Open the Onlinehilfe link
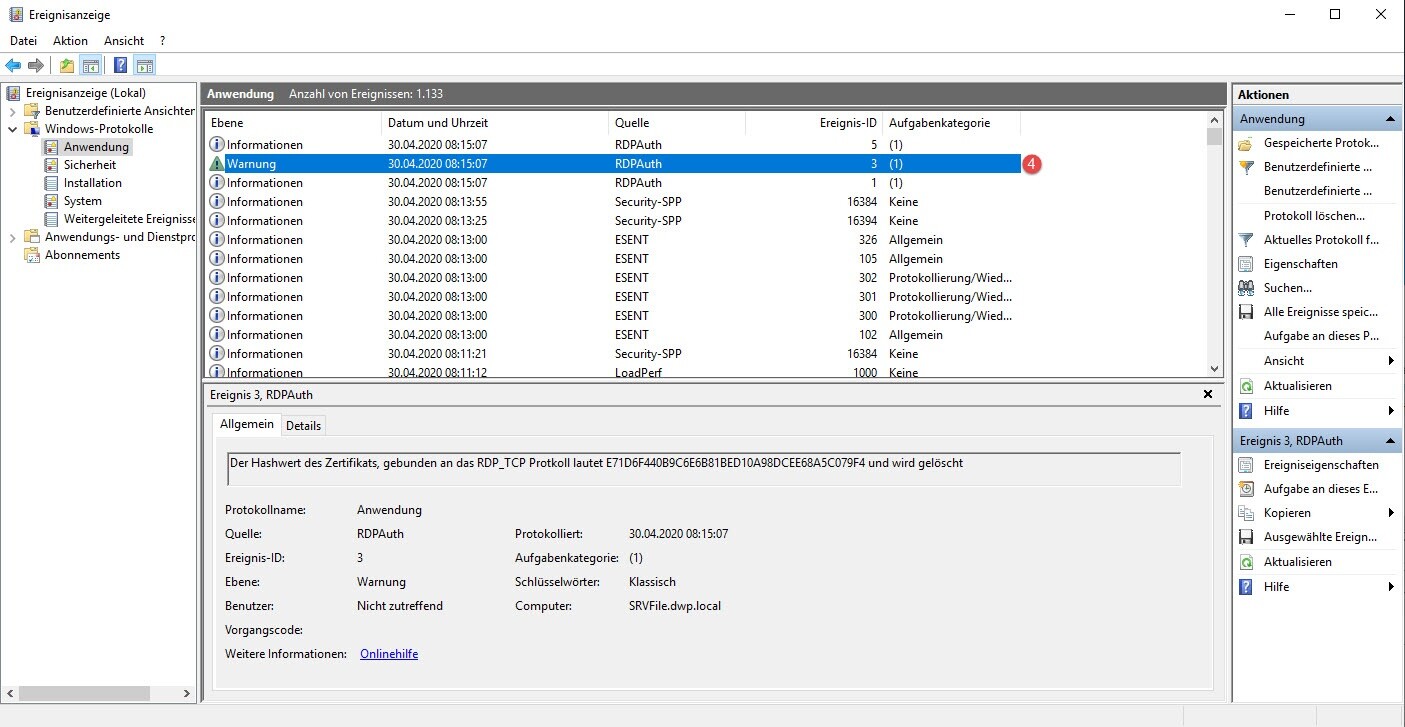This screenshot has height=727, width=1405. pyautogui.click(x=388, y=654)
